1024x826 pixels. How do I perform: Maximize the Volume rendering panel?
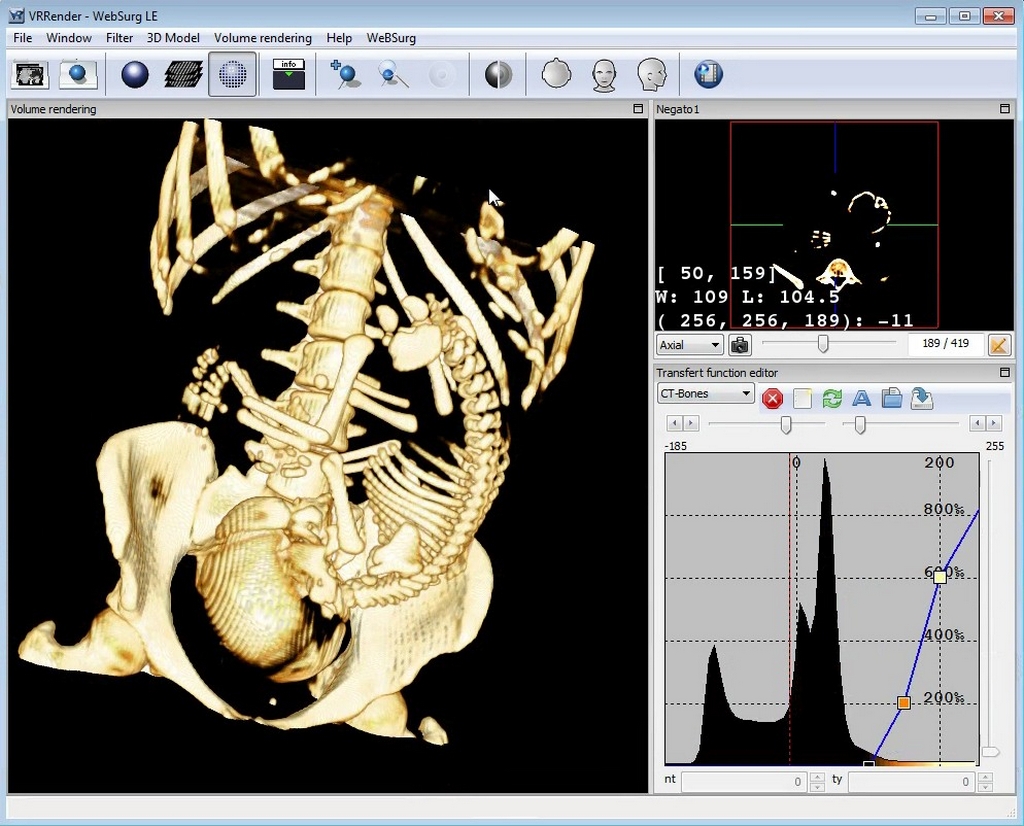[638, 109]
